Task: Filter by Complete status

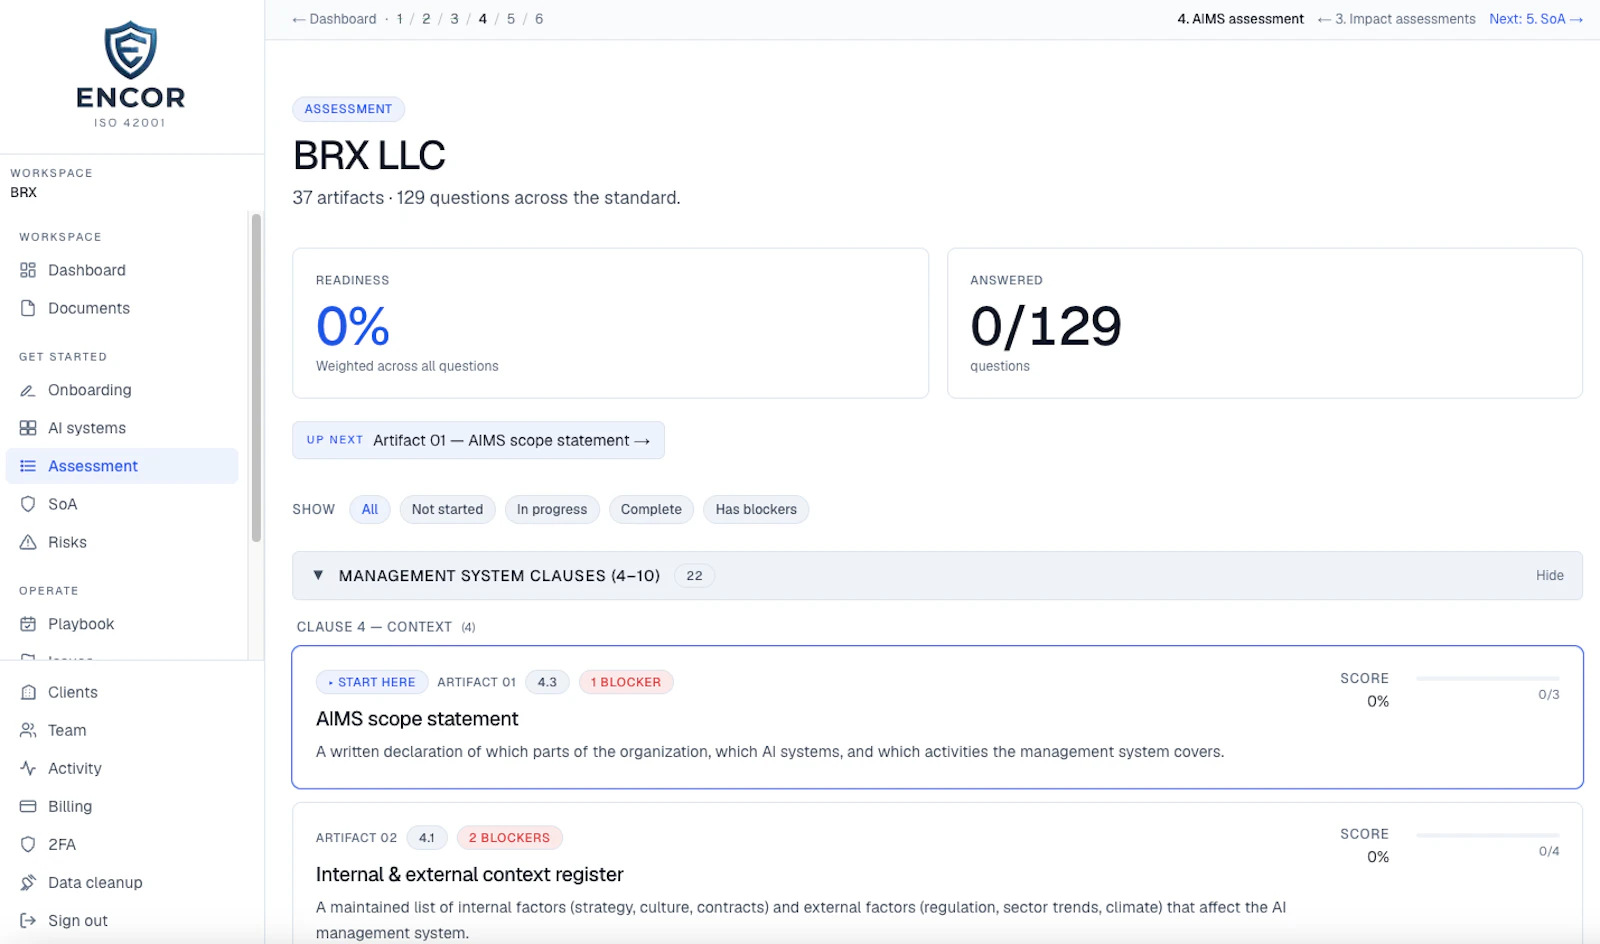Action: tap(651, 509)
